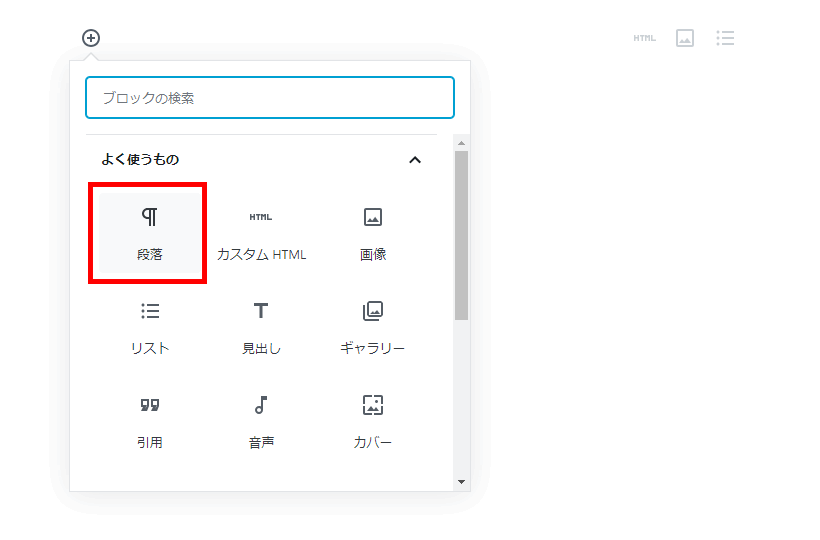Click the add block plus icon

[91, 38]
